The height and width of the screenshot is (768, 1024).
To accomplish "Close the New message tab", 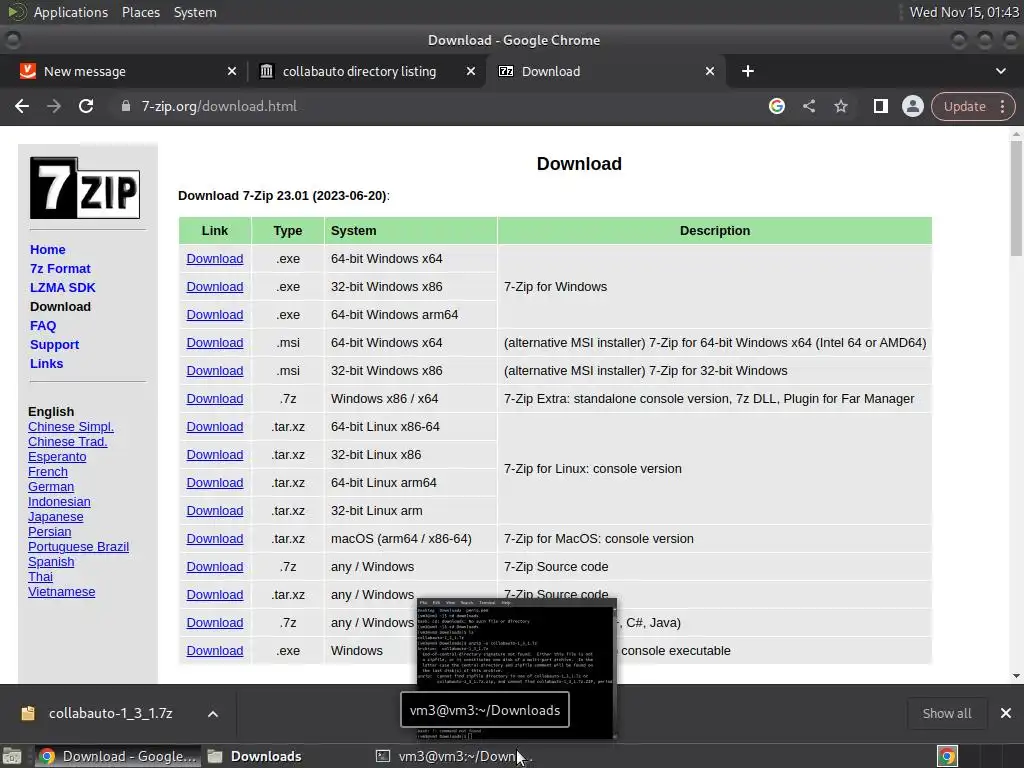I will (x=232, y=71).
